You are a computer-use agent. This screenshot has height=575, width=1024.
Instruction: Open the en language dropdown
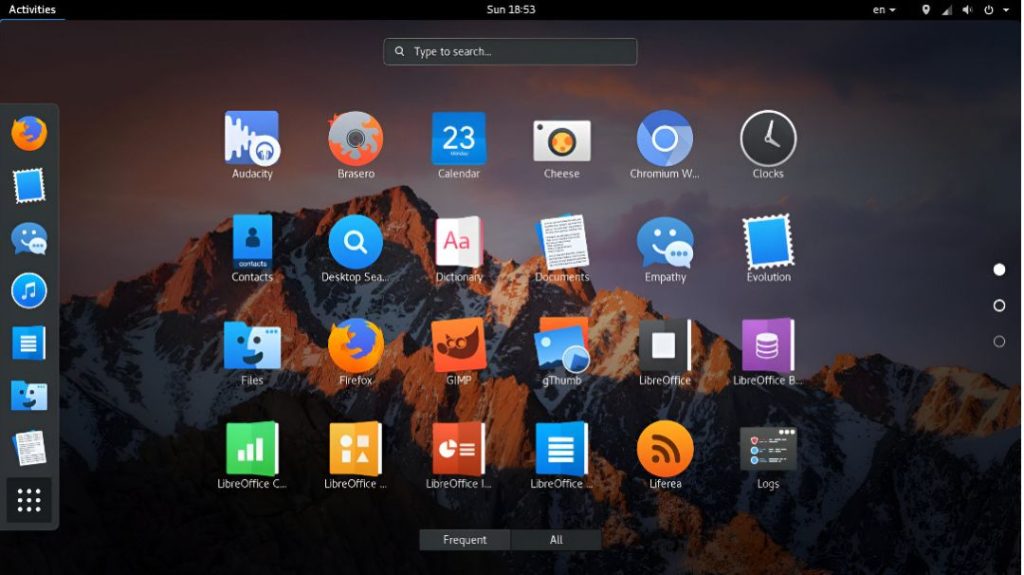click(884, 10)
